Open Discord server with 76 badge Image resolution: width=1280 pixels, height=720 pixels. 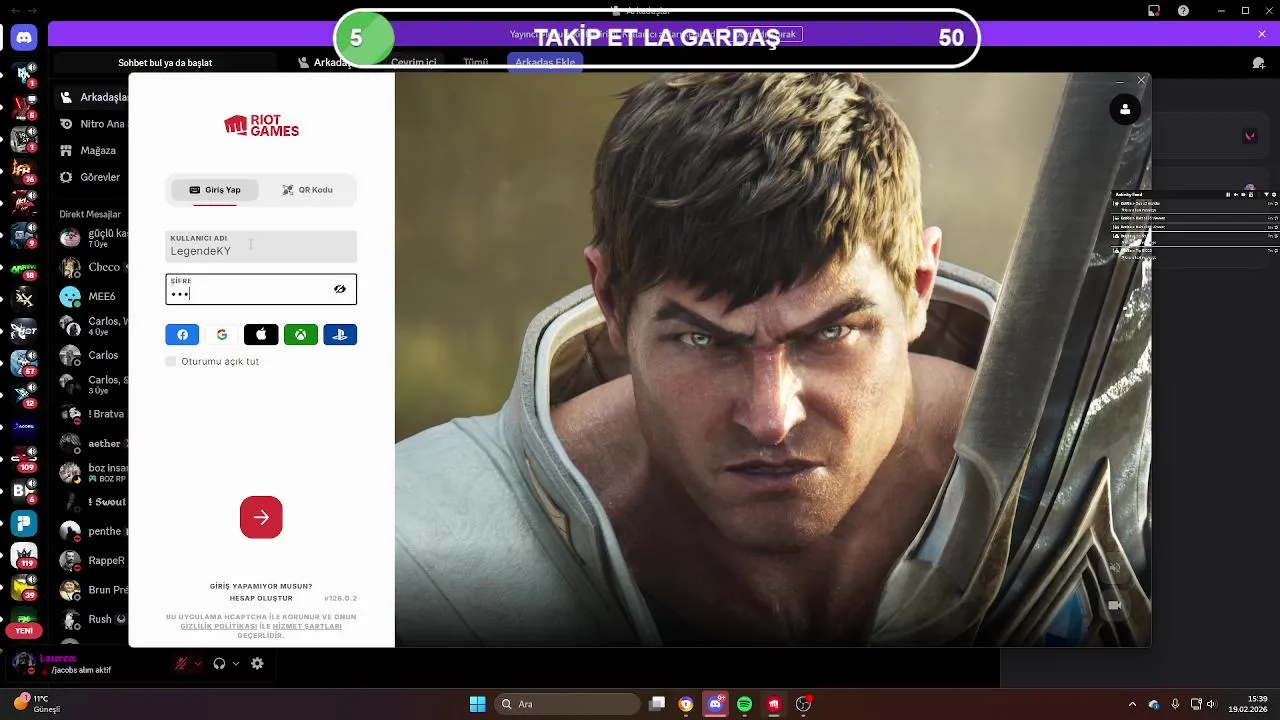tap(24, 170)
